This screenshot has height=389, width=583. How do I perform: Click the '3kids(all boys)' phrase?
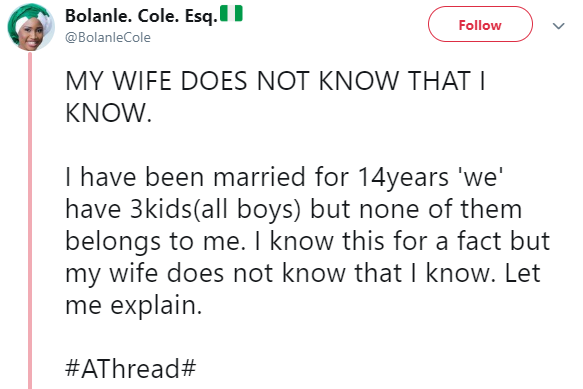(215, 209)
